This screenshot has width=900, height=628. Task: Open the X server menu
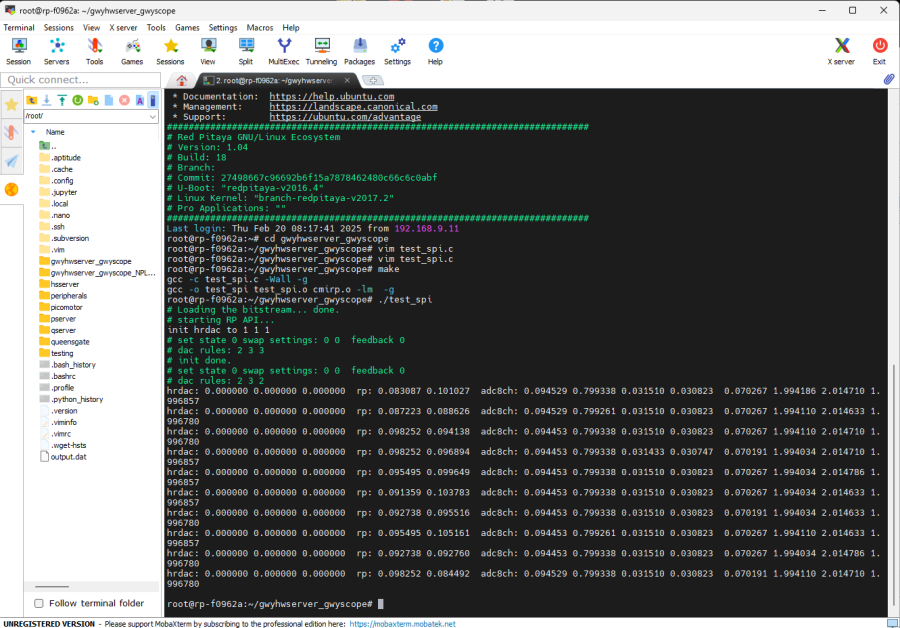[123, 28]
